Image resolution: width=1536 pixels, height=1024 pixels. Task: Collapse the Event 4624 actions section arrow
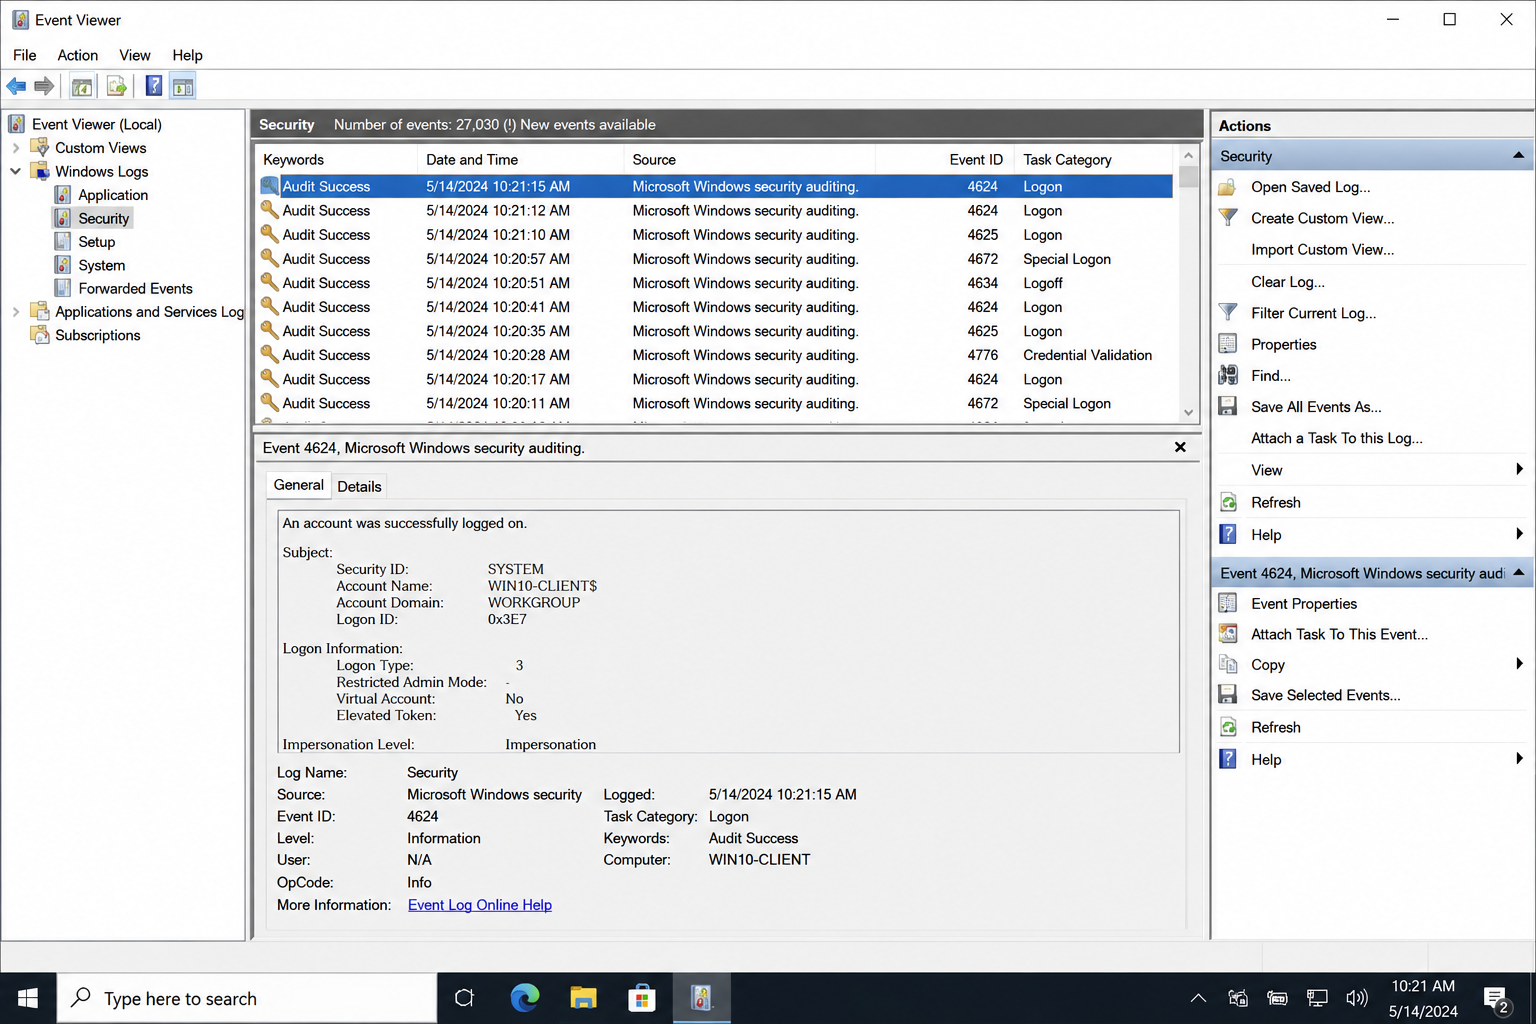(x=1518, y=572)
